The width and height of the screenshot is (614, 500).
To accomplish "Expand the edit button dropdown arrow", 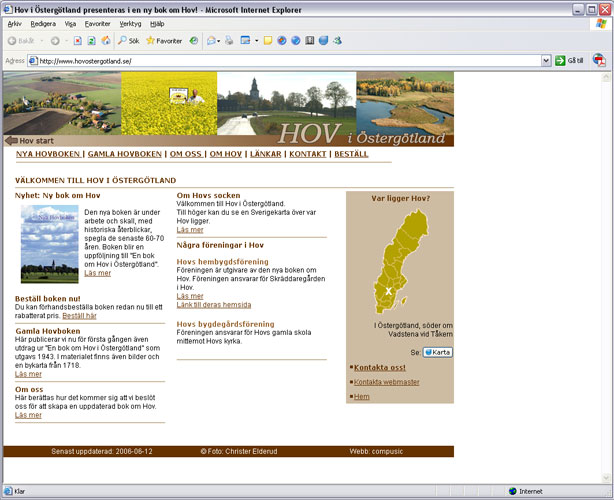I will 256,41.
